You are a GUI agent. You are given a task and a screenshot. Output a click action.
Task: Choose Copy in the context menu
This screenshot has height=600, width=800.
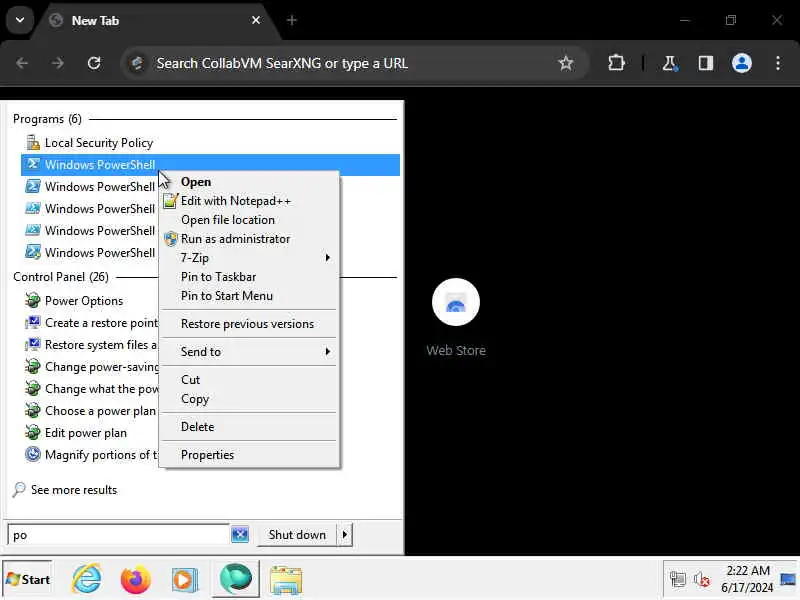point(249,399)
